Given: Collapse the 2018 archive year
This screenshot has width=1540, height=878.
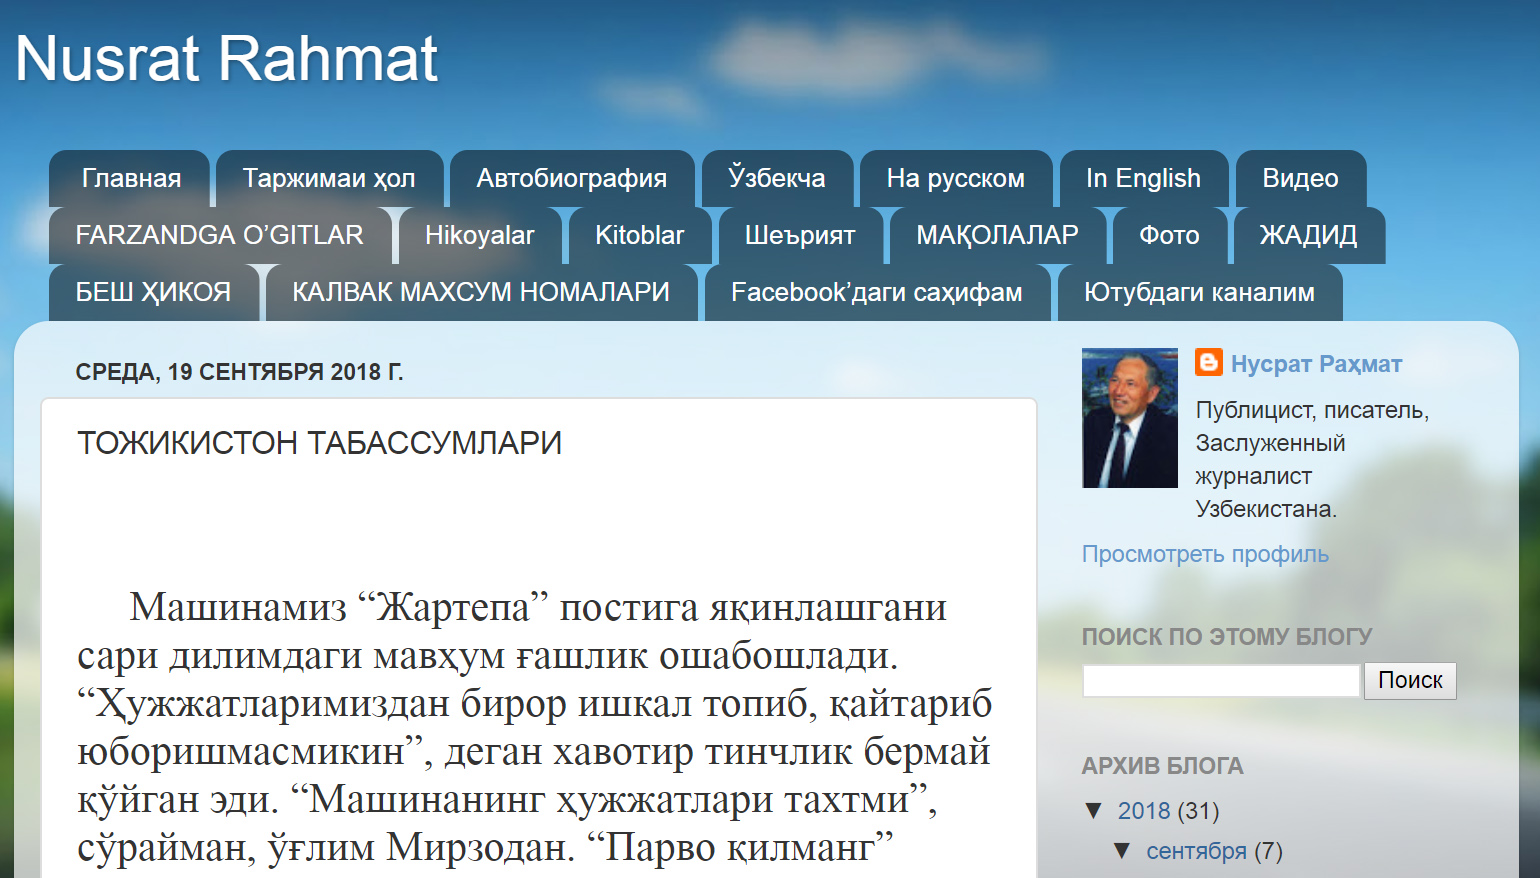Looking at the screenshot, I should click(1094, 810).
